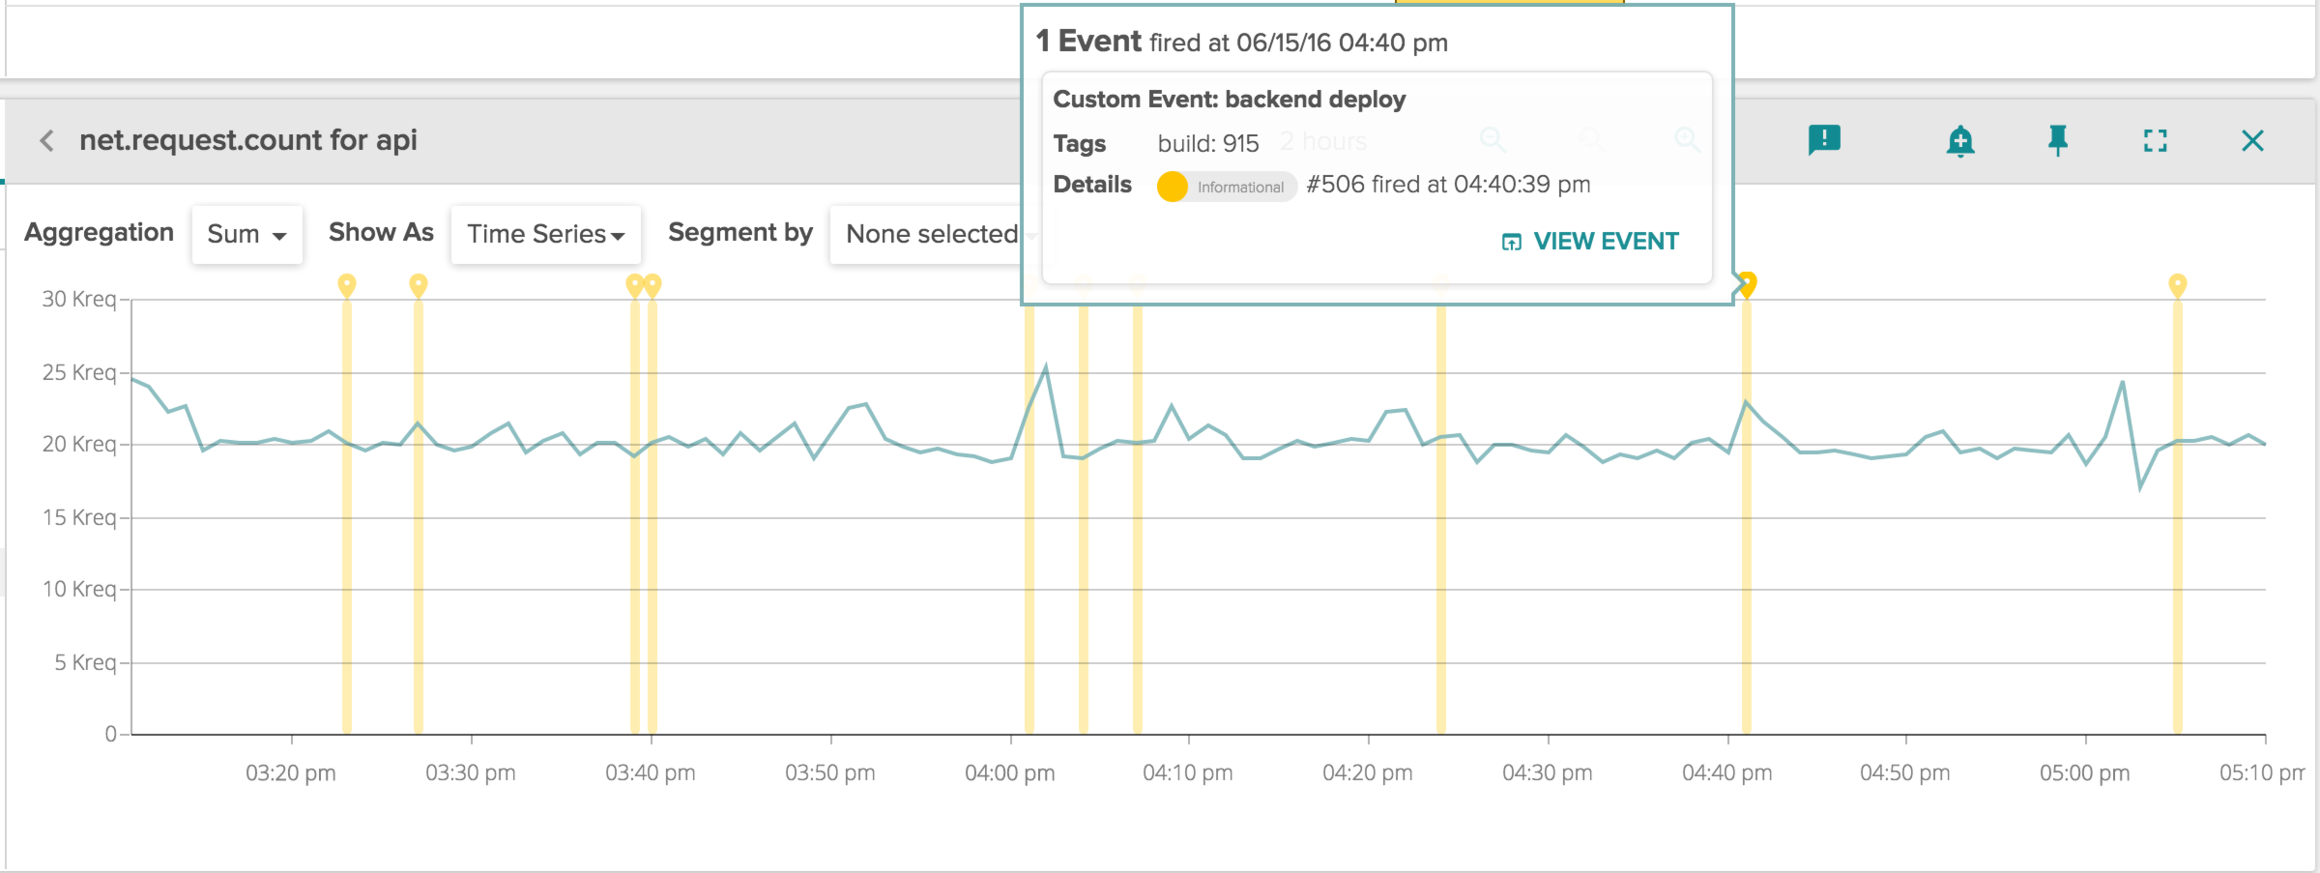Click the 05:00 pm x-axis label

(2085, 773)
